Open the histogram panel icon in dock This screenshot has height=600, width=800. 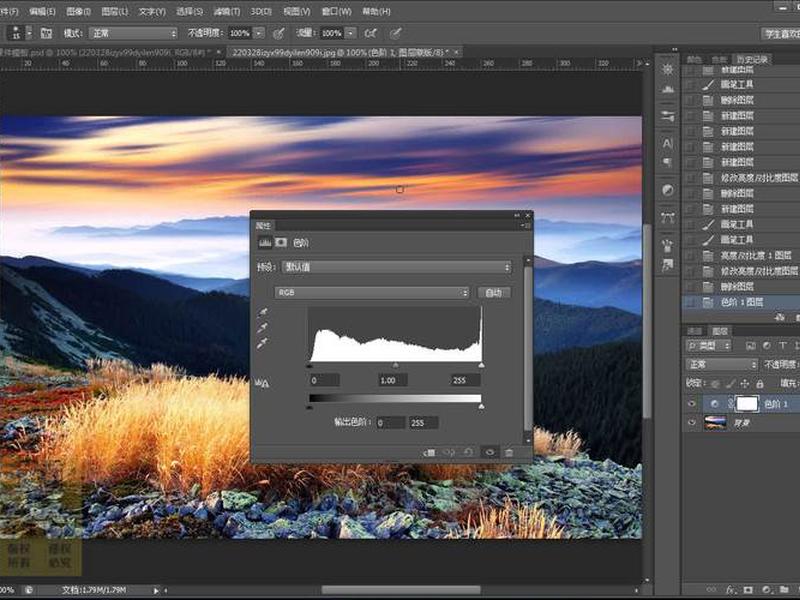point(667,90)
